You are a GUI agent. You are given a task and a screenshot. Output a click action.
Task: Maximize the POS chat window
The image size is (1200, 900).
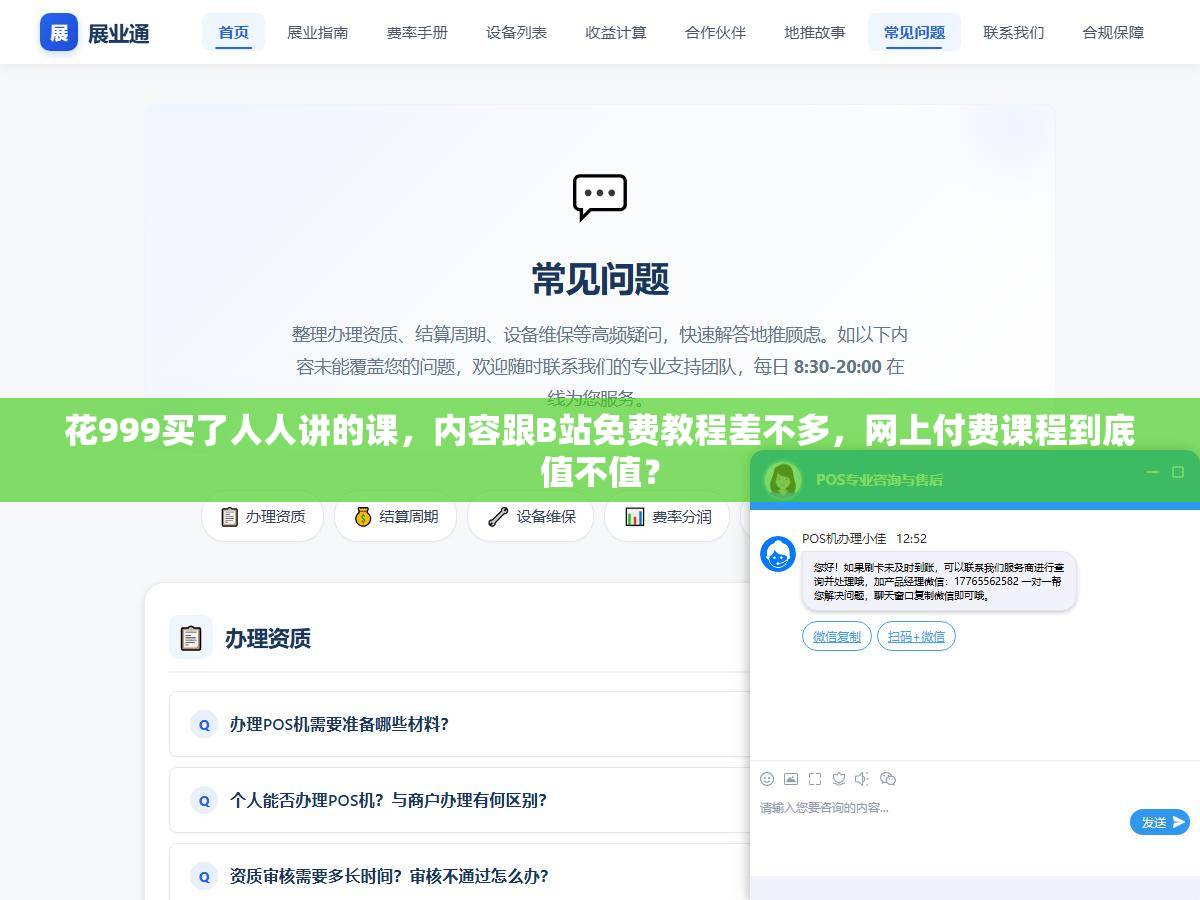(x=1178, y=472)
